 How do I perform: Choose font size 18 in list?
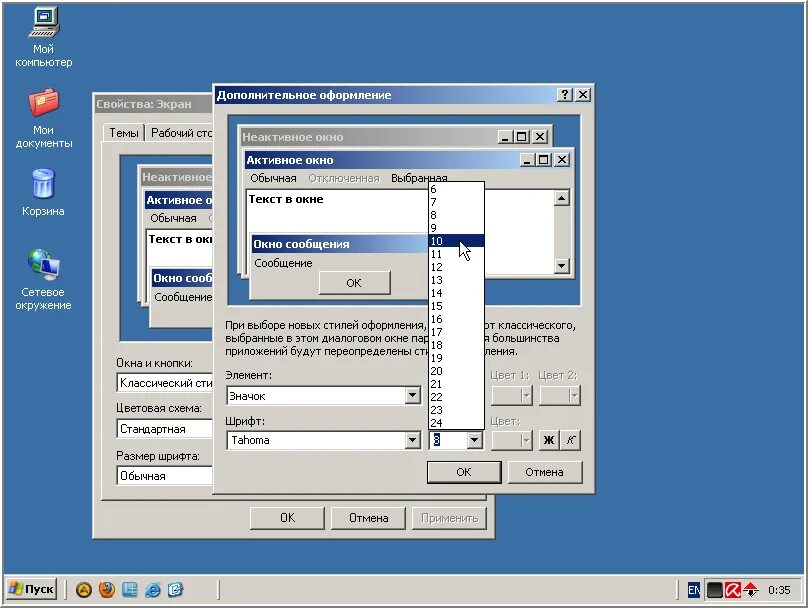456,345
